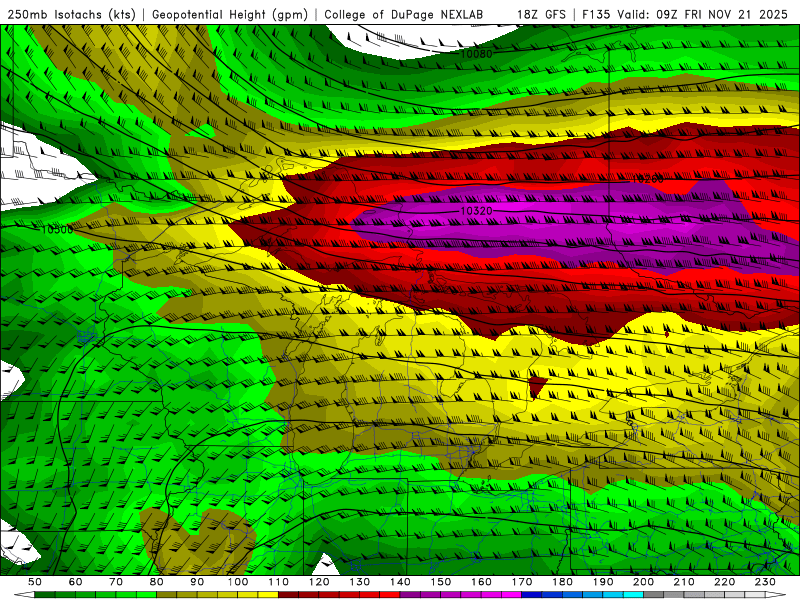
Task: Pick the dark blue swatch just after 170
Action: 532,594
